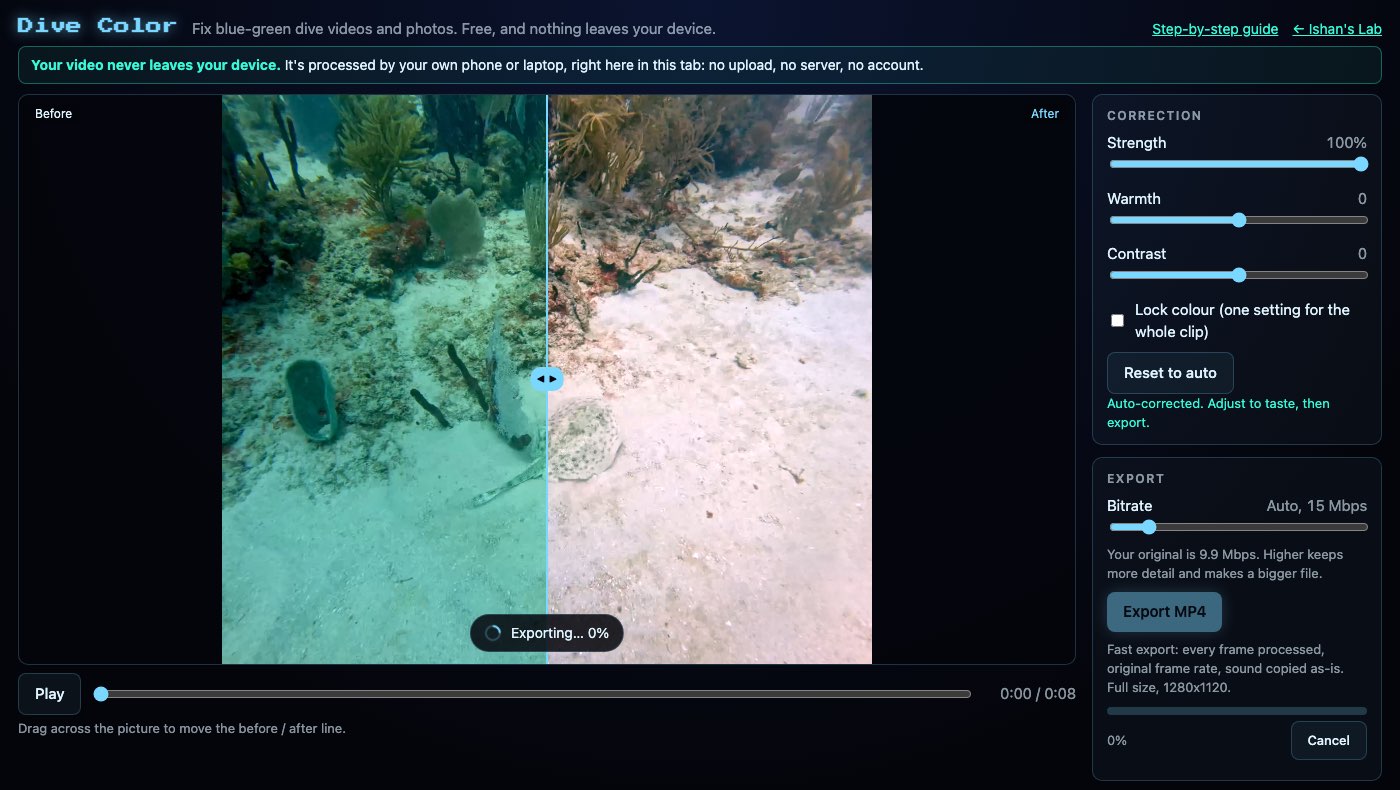
Task: Click the privacy notice banner text
Action: pos(477,65)
